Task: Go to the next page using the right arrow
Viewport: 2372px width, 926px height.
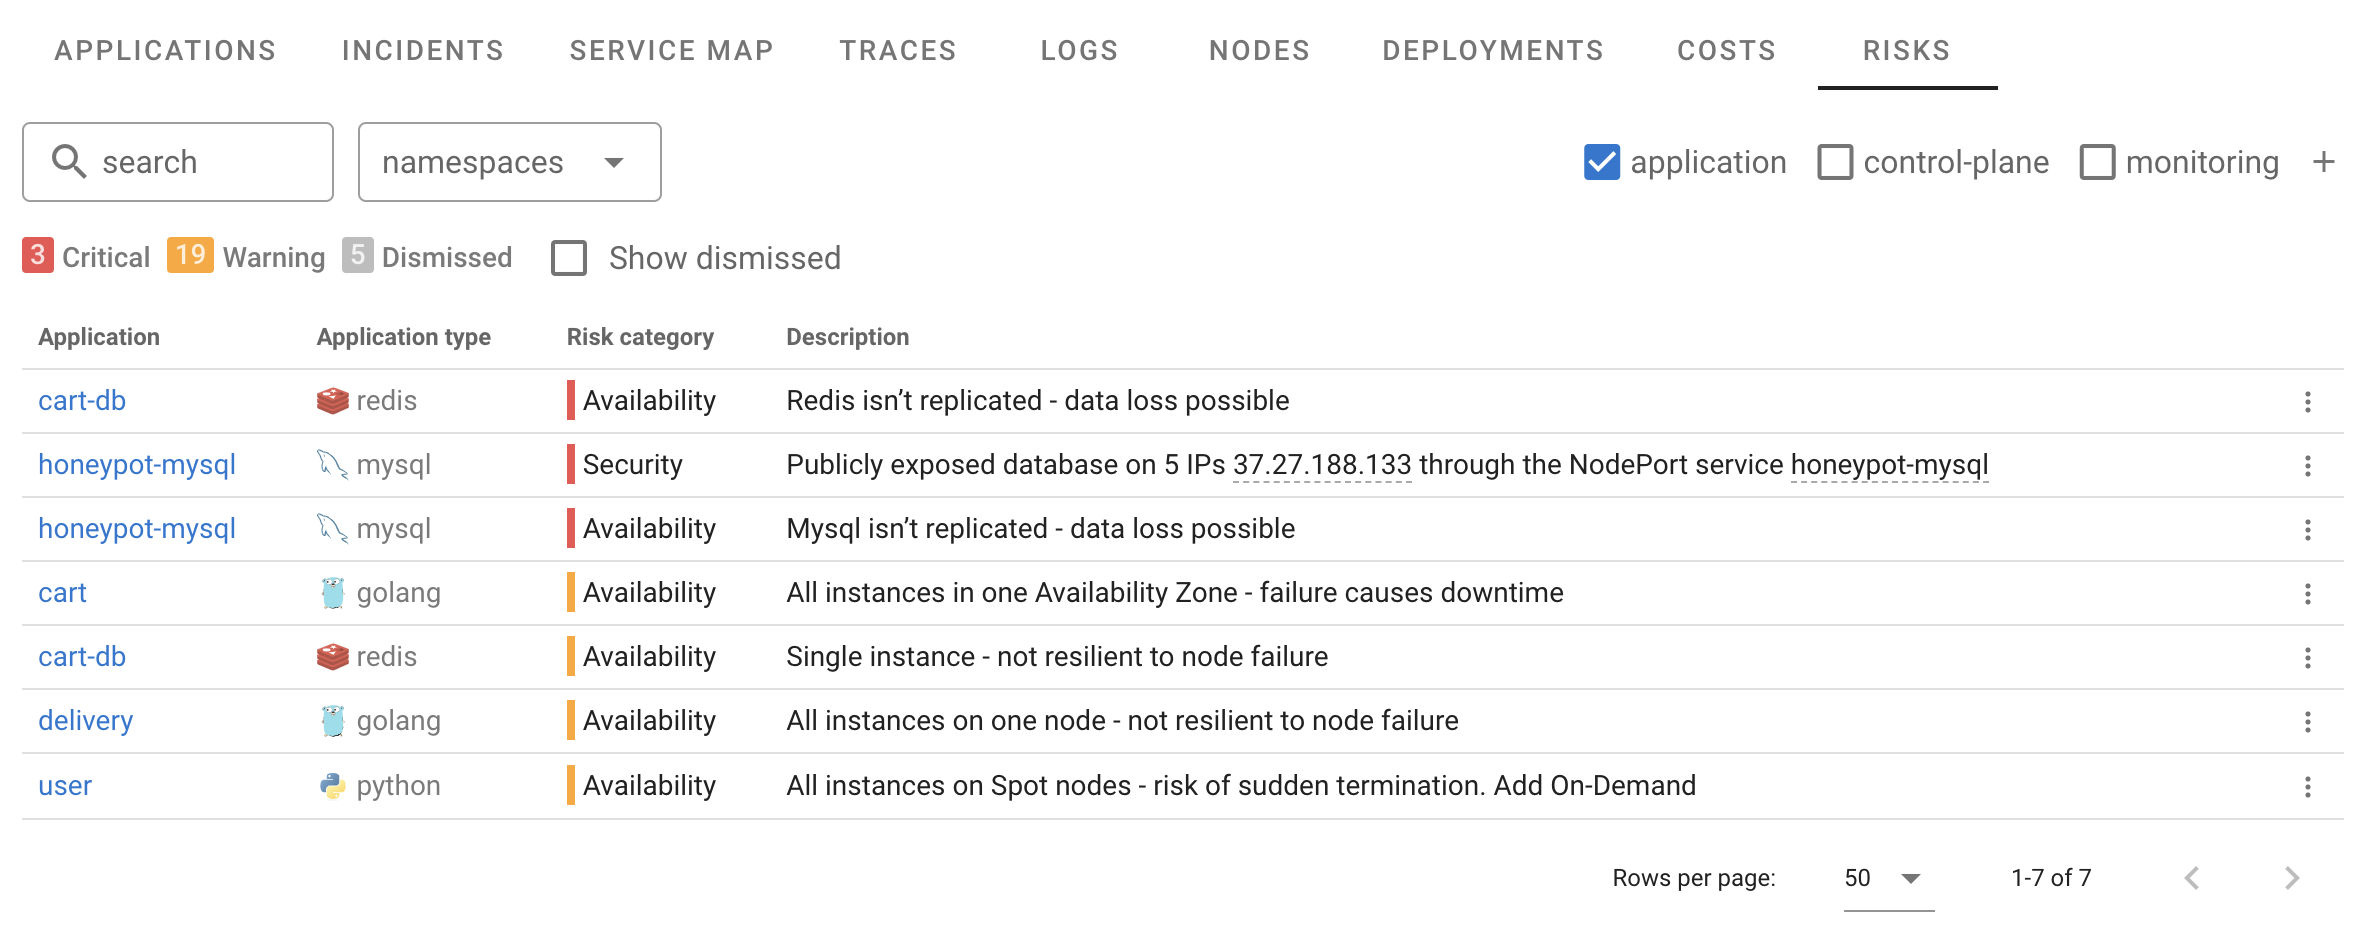Action: [2292, 878]
